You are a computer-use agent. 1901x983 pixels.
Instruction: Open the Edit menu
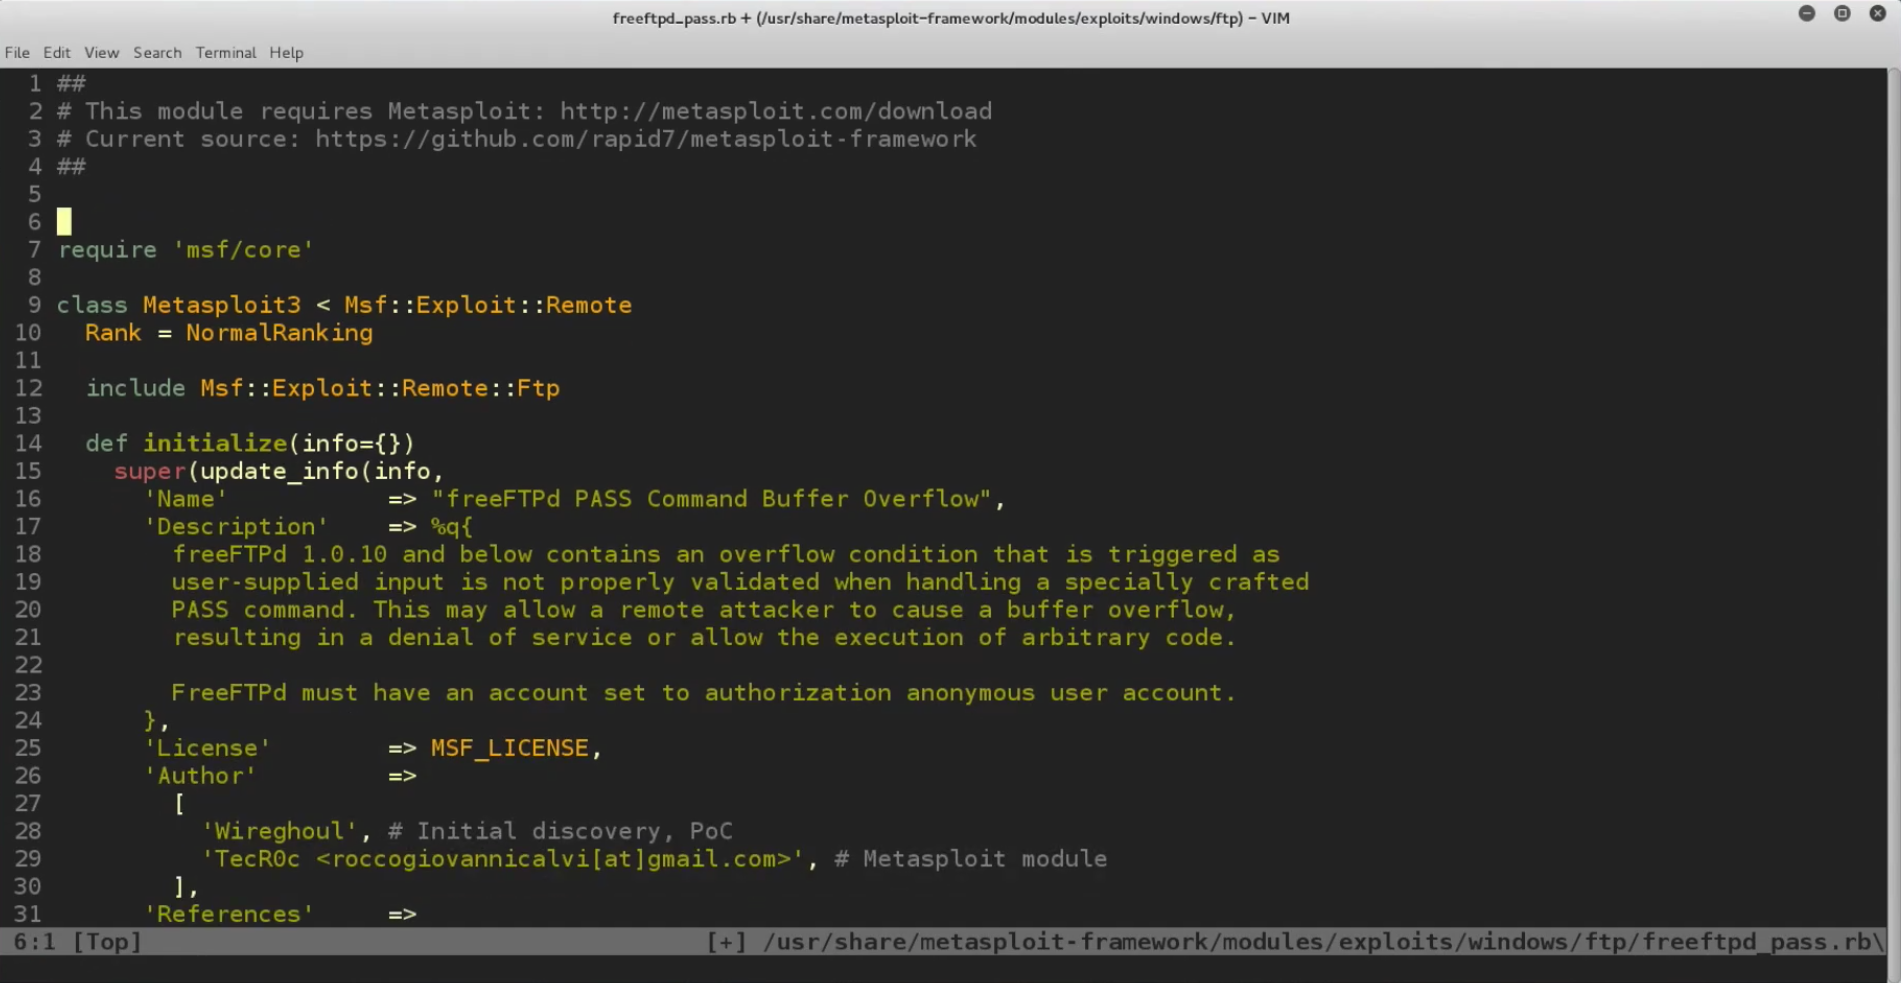click(57, 53)
